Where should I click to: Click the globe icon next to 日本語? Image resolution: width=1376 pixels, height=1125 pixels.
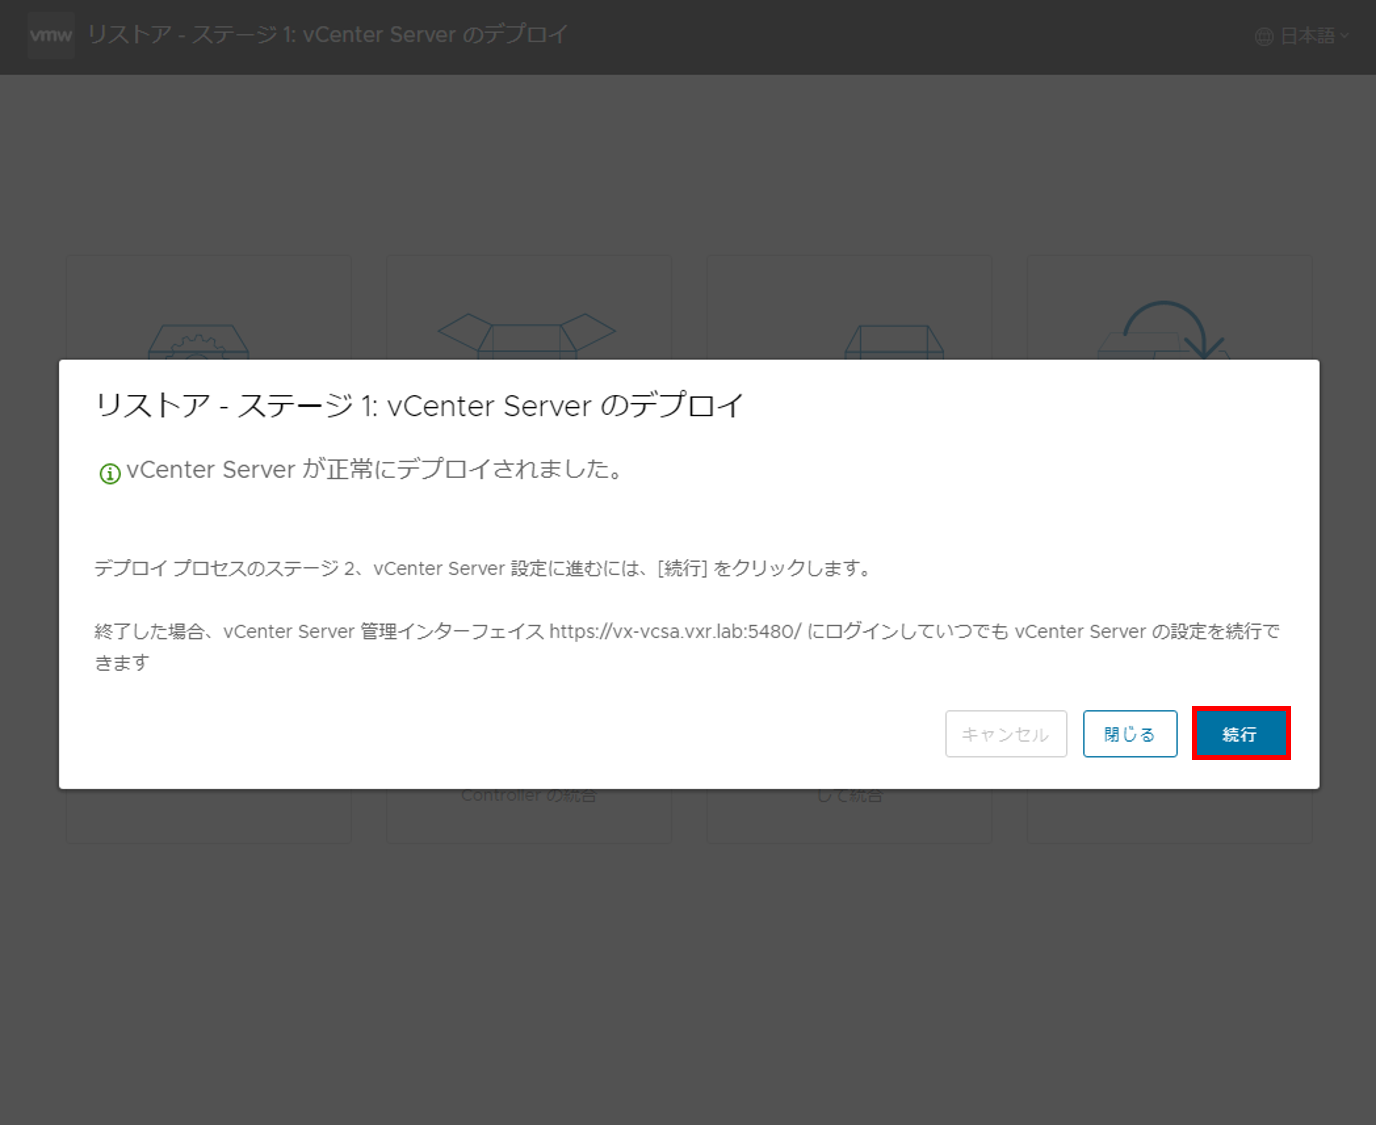click(x=1264, y=37)
